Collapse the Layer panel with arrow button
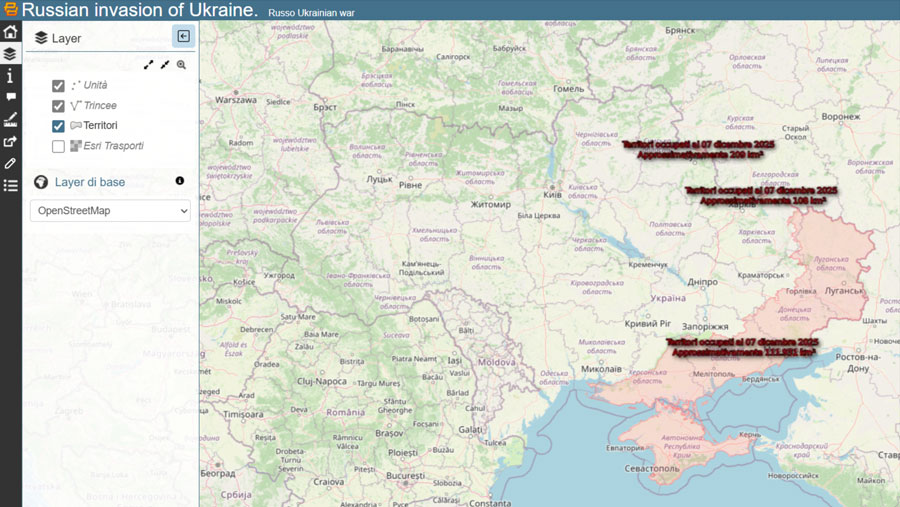The width and height of the screenshot is (900, 507). pyautogui.click(x=183, y=37)
